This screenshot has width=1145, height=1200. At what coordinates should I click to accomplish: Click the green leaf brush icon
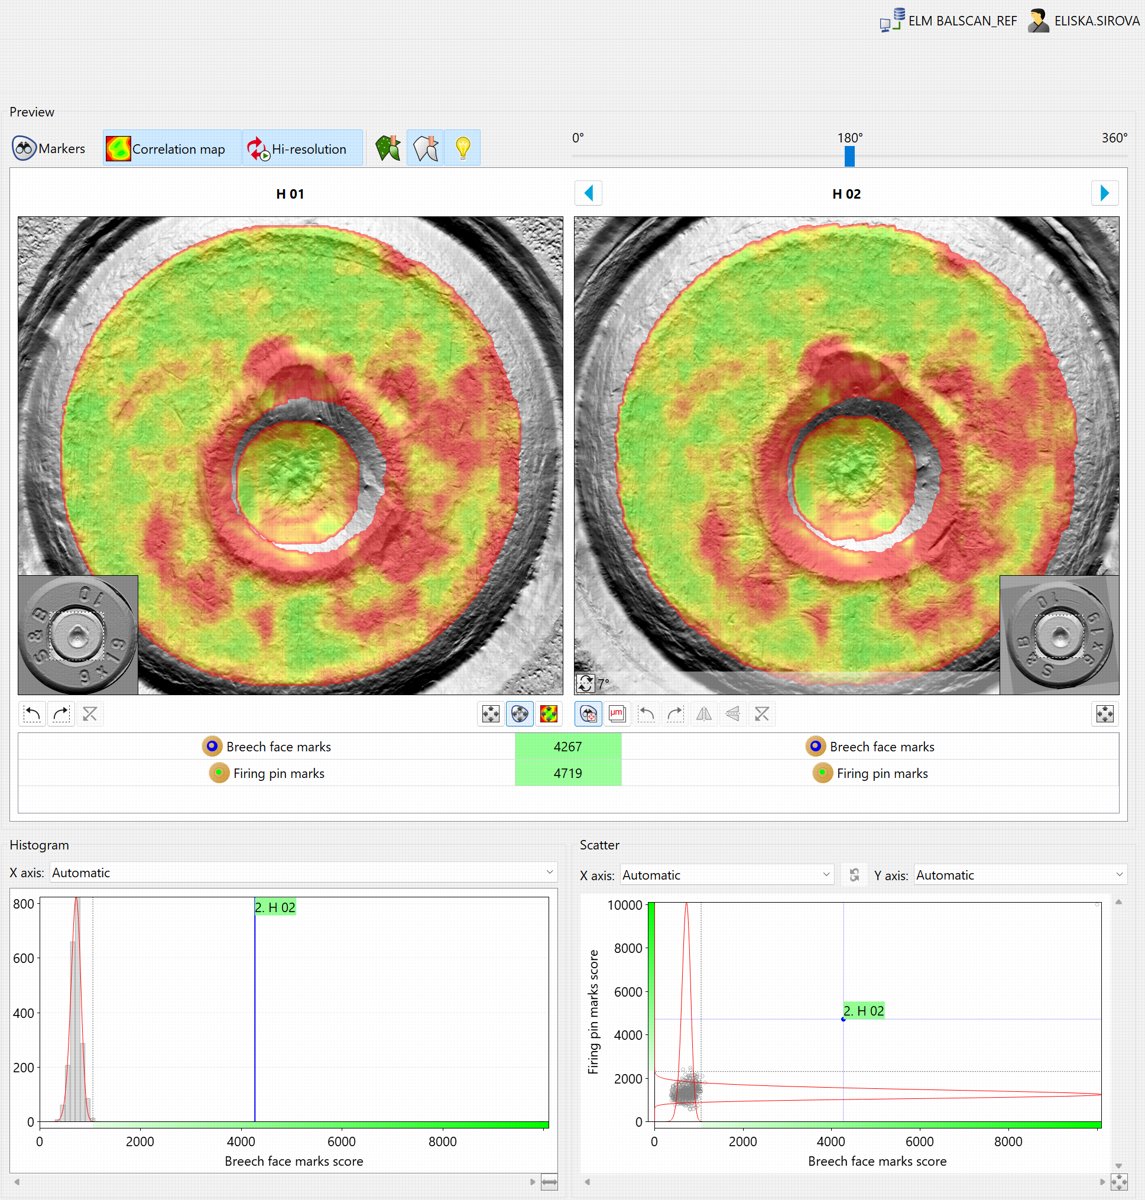point(388,149)
